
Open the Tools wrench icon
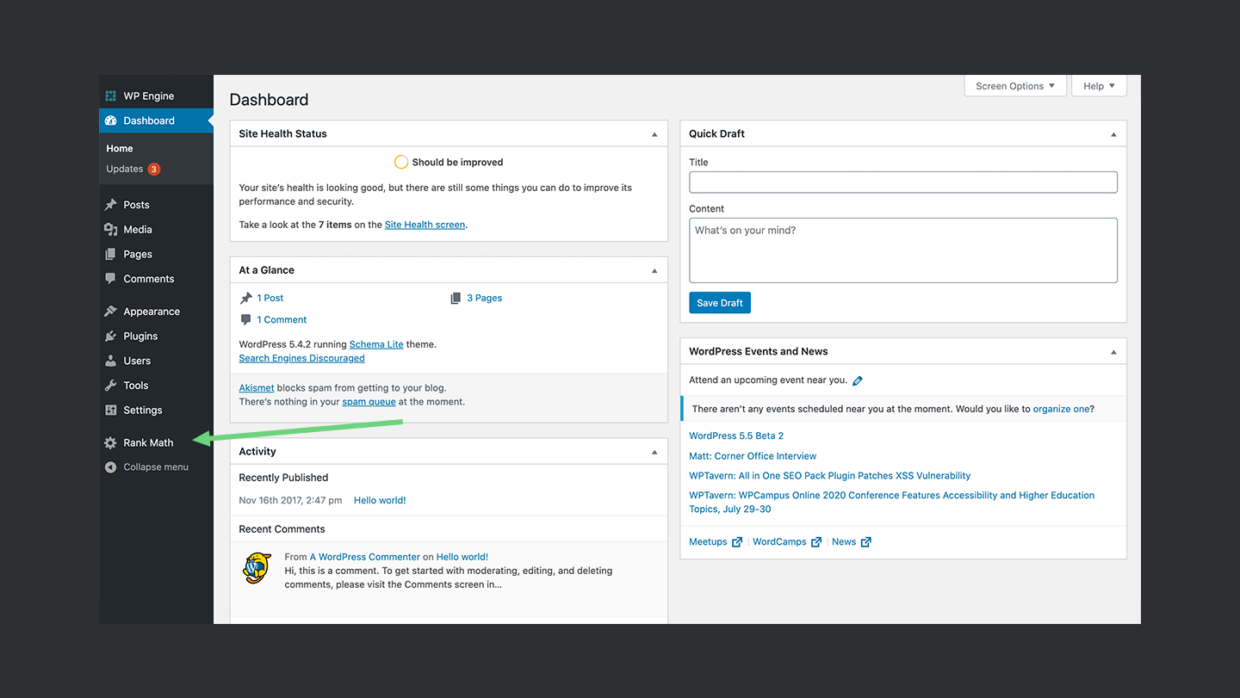point(109,385)
